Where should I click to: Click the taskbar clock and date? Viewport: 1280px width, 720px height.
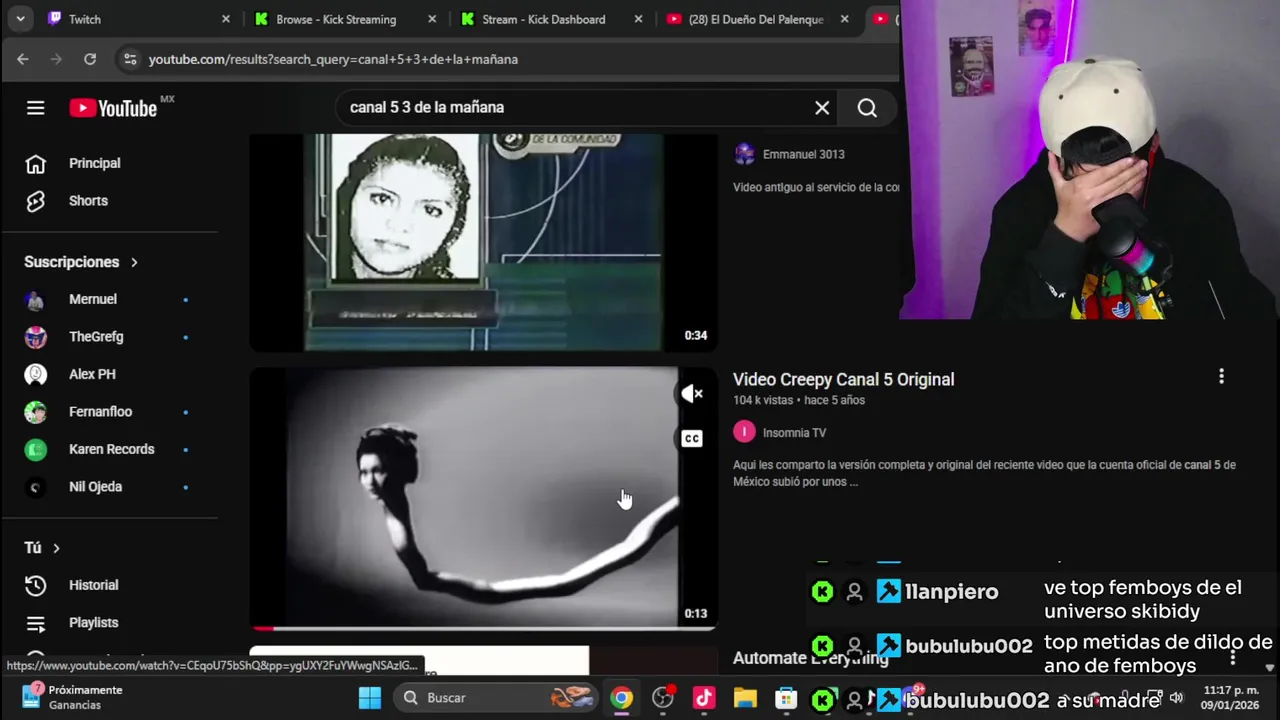pos(1231,697)
